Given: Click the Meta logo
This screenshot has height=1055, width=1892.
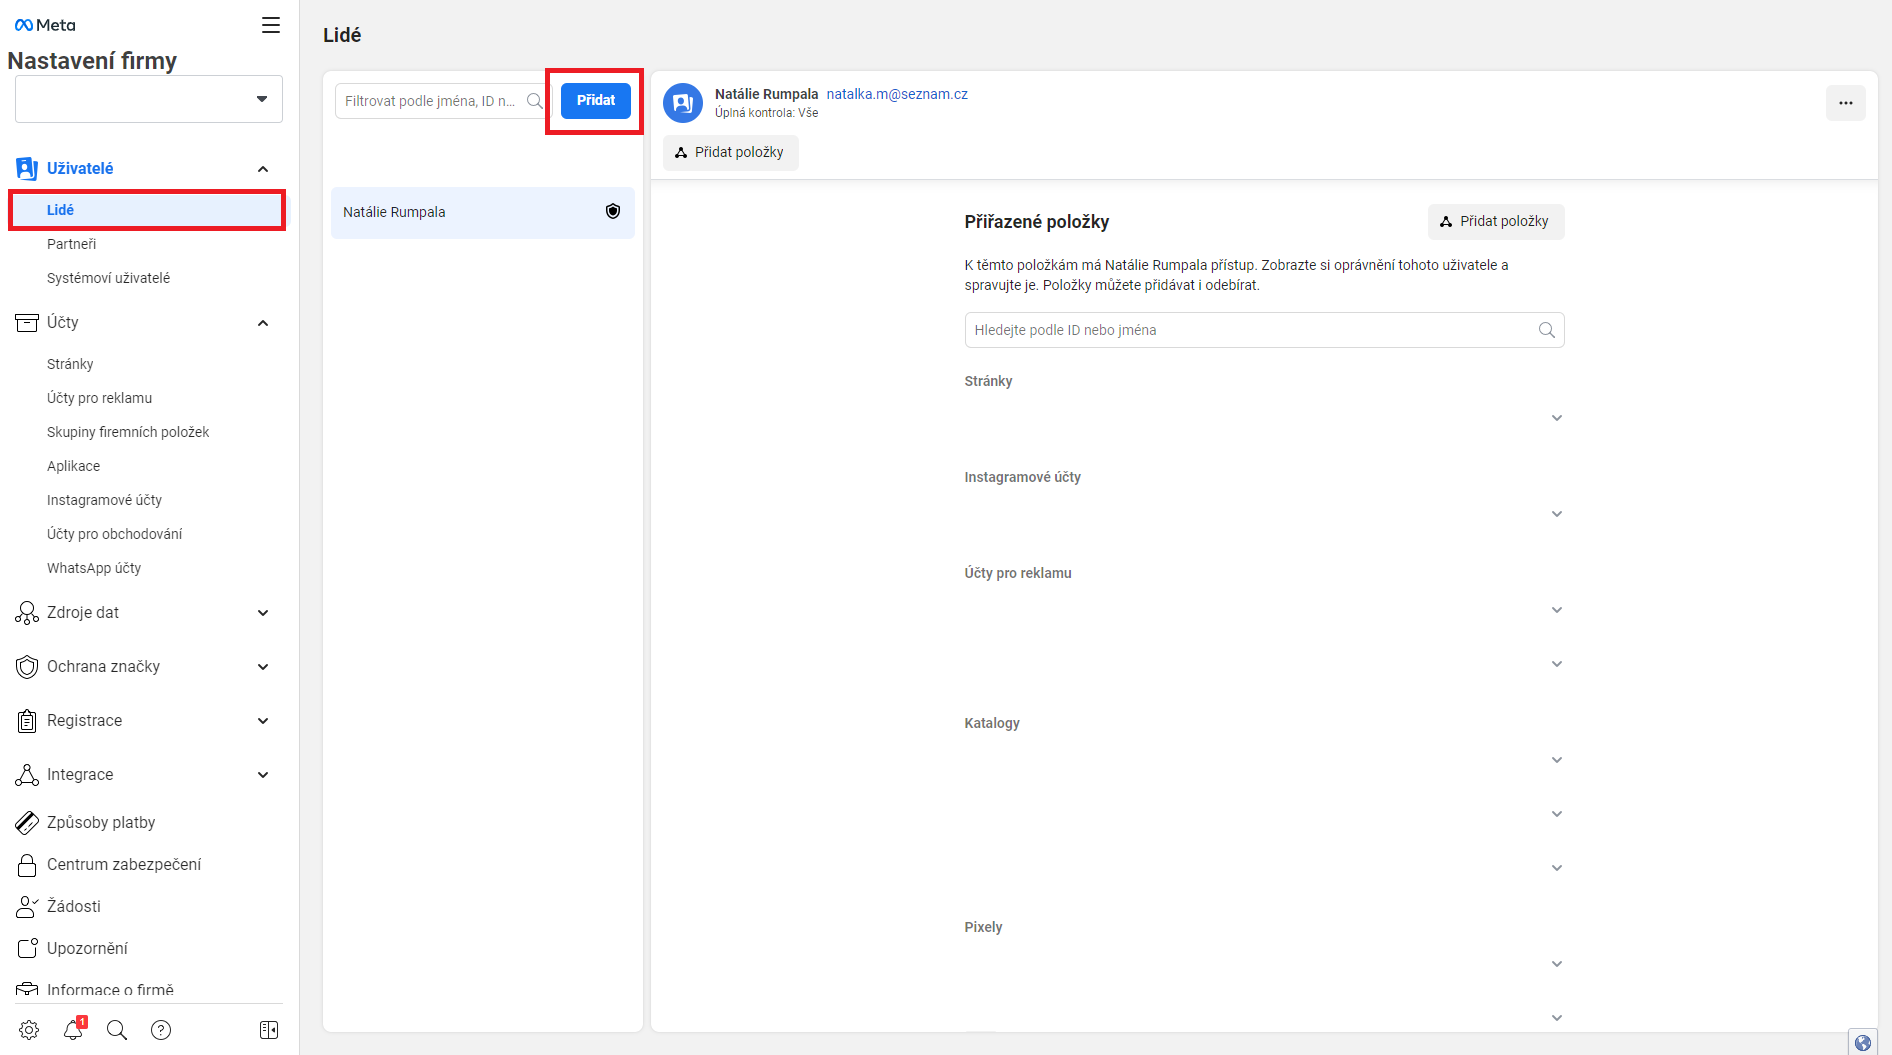Looking at the screenshot, I should click(x=45, y=25).
